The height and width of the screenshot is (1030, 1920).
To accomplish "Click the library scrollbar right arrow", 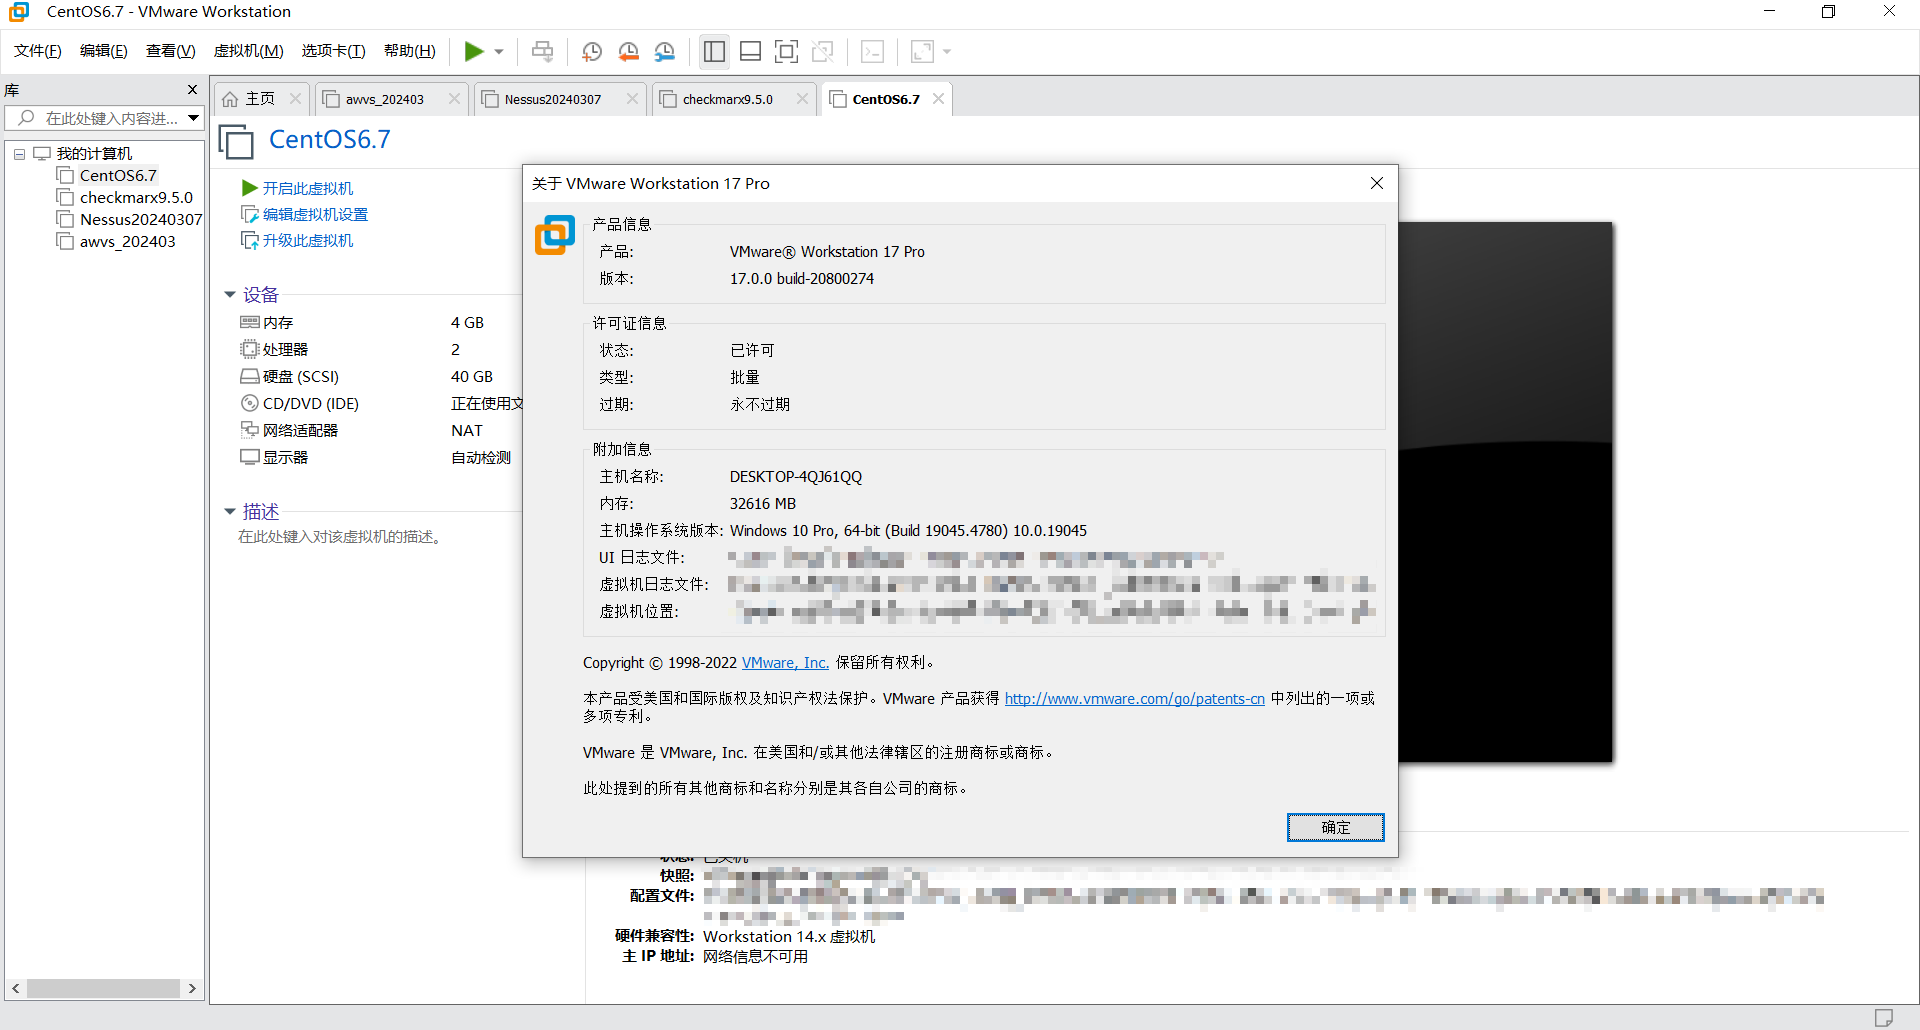I will point(192,988).
